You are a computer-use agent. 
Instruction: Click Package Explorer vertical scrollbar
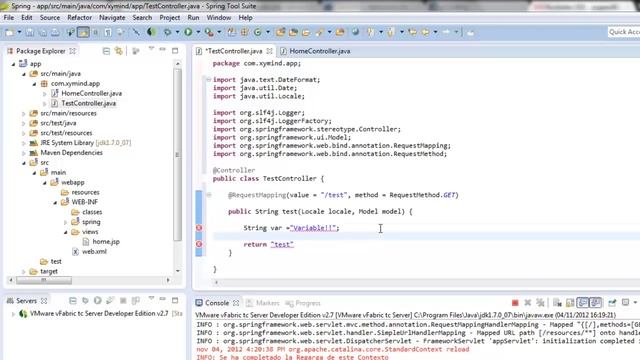(x=178, y=155)
